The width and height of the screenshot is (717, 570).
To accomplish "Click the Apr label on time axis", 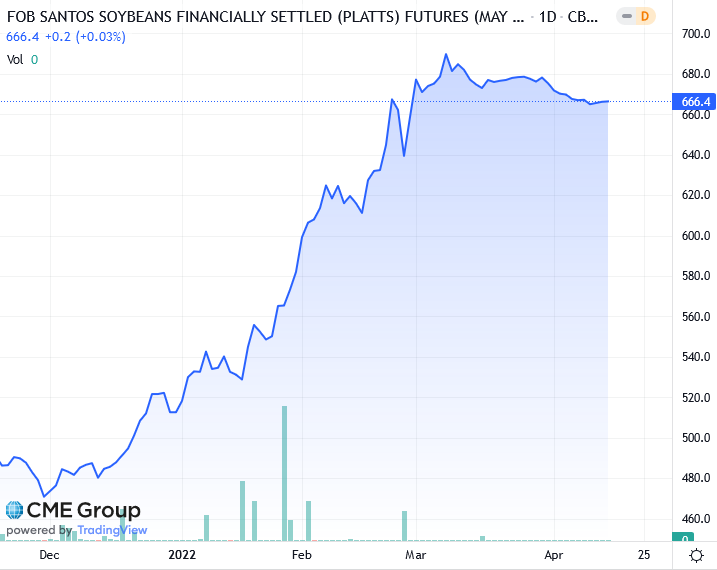I will (x=556, y=554).
